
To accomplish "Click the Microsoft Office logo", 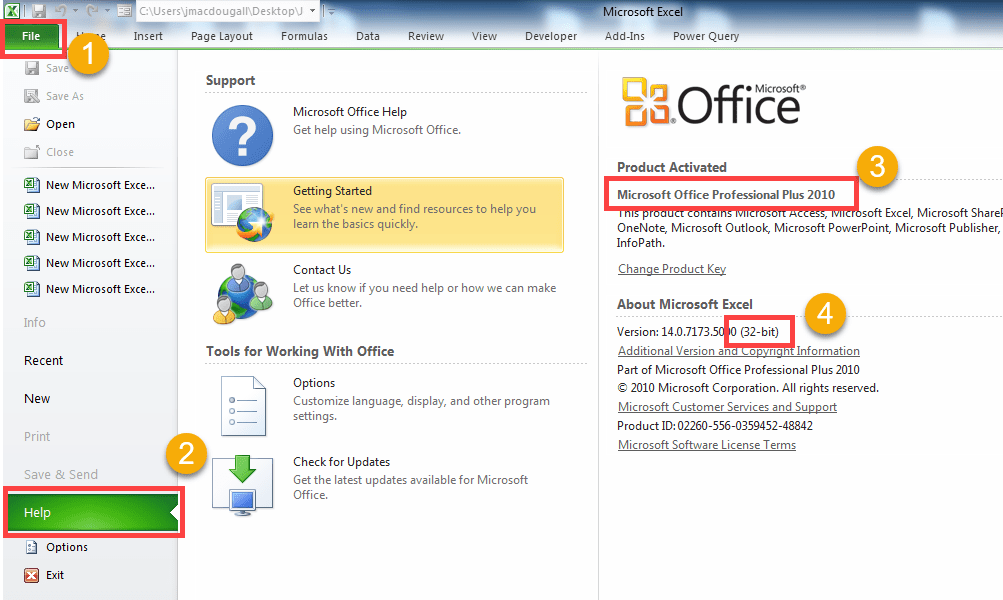I will [x=713, y=102].
